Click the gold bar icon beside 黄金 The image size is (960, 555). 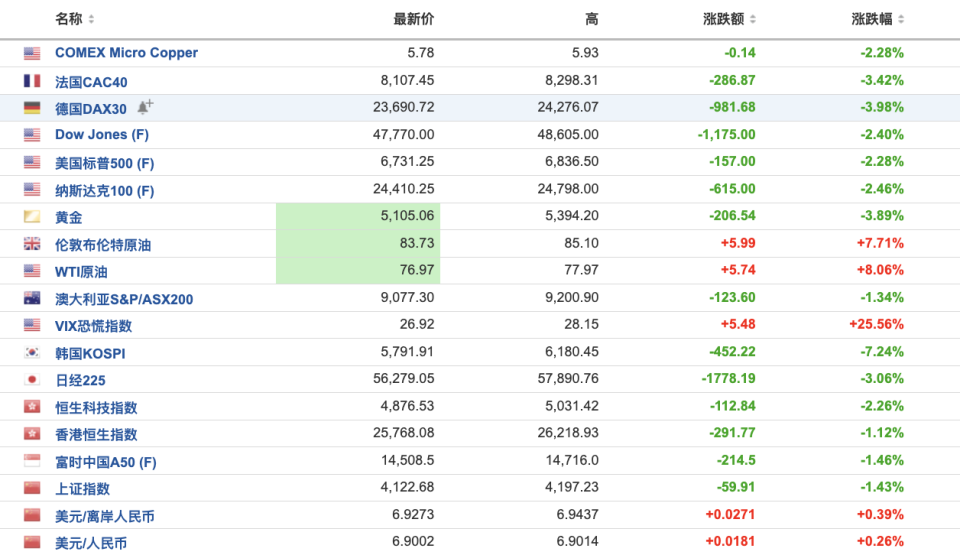pyautogui.click(x=32, y=216)
